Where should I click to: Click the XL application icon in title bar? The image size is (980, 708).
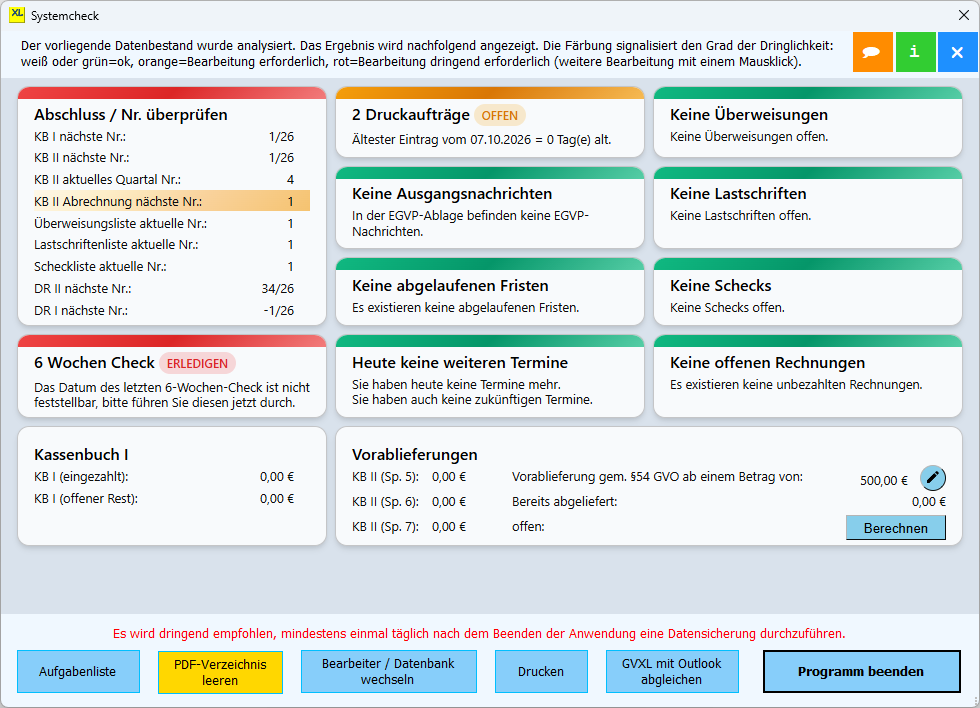click(x=17, y=15)
